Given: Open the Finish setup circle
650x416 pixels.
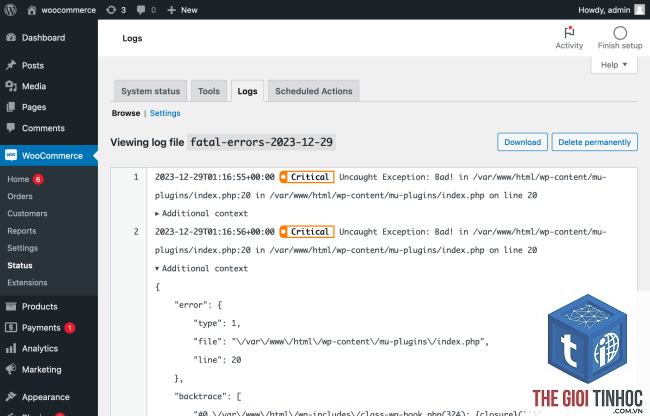Looking at the screenshot, I should 620,38.
